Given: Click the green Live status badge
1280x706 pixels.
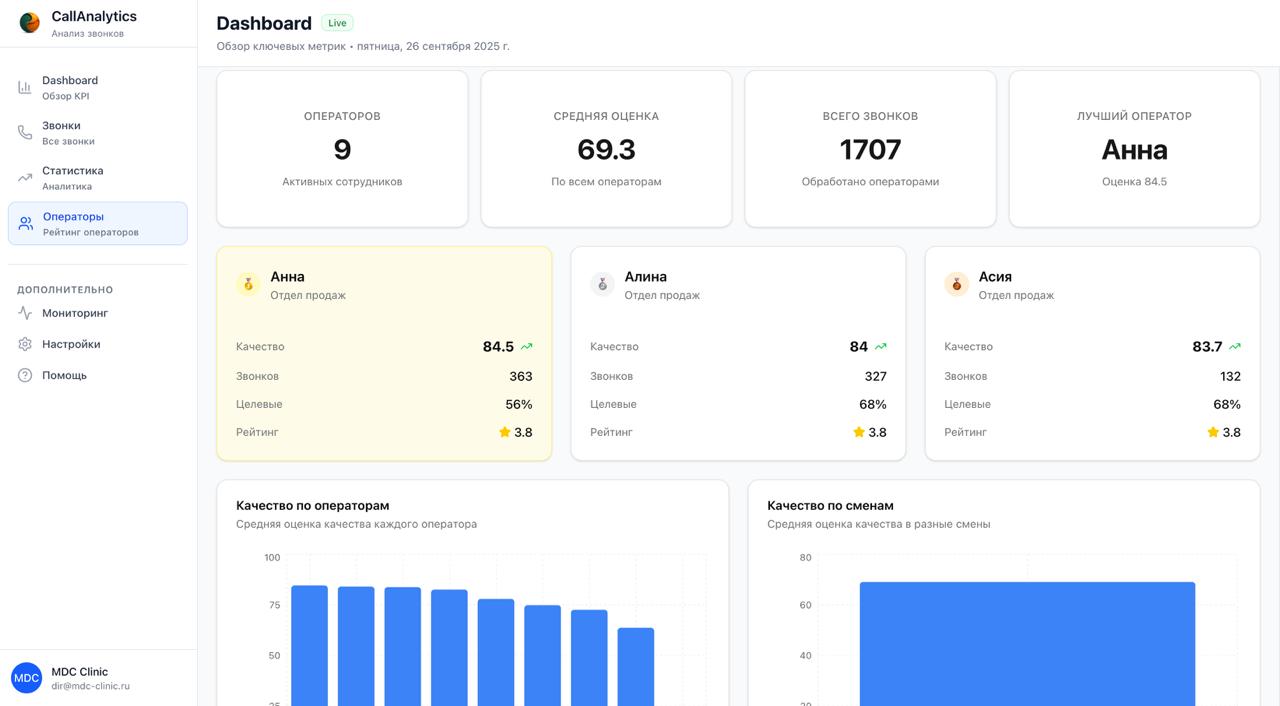Looking at the screenshot, I should coord(337,23).
